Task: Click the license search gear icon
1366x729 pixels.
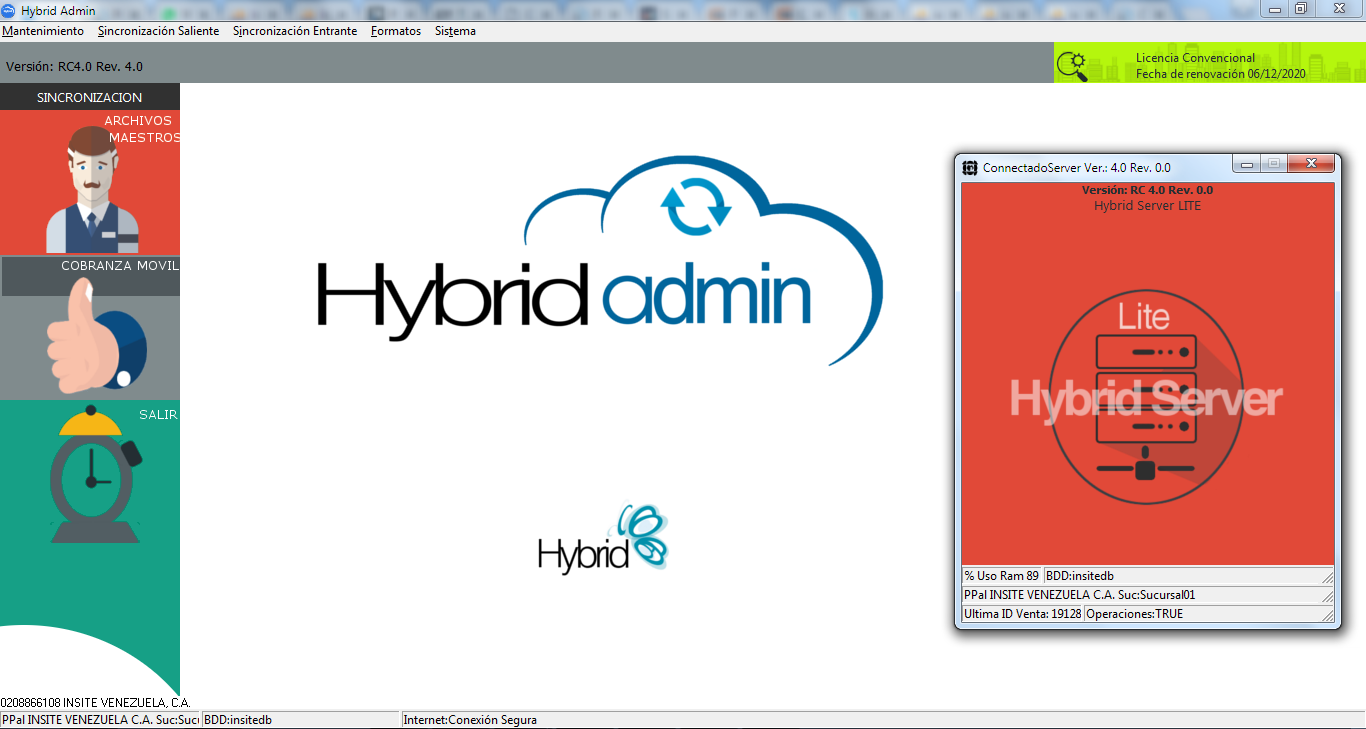Action: click(x=1073, y=66)
